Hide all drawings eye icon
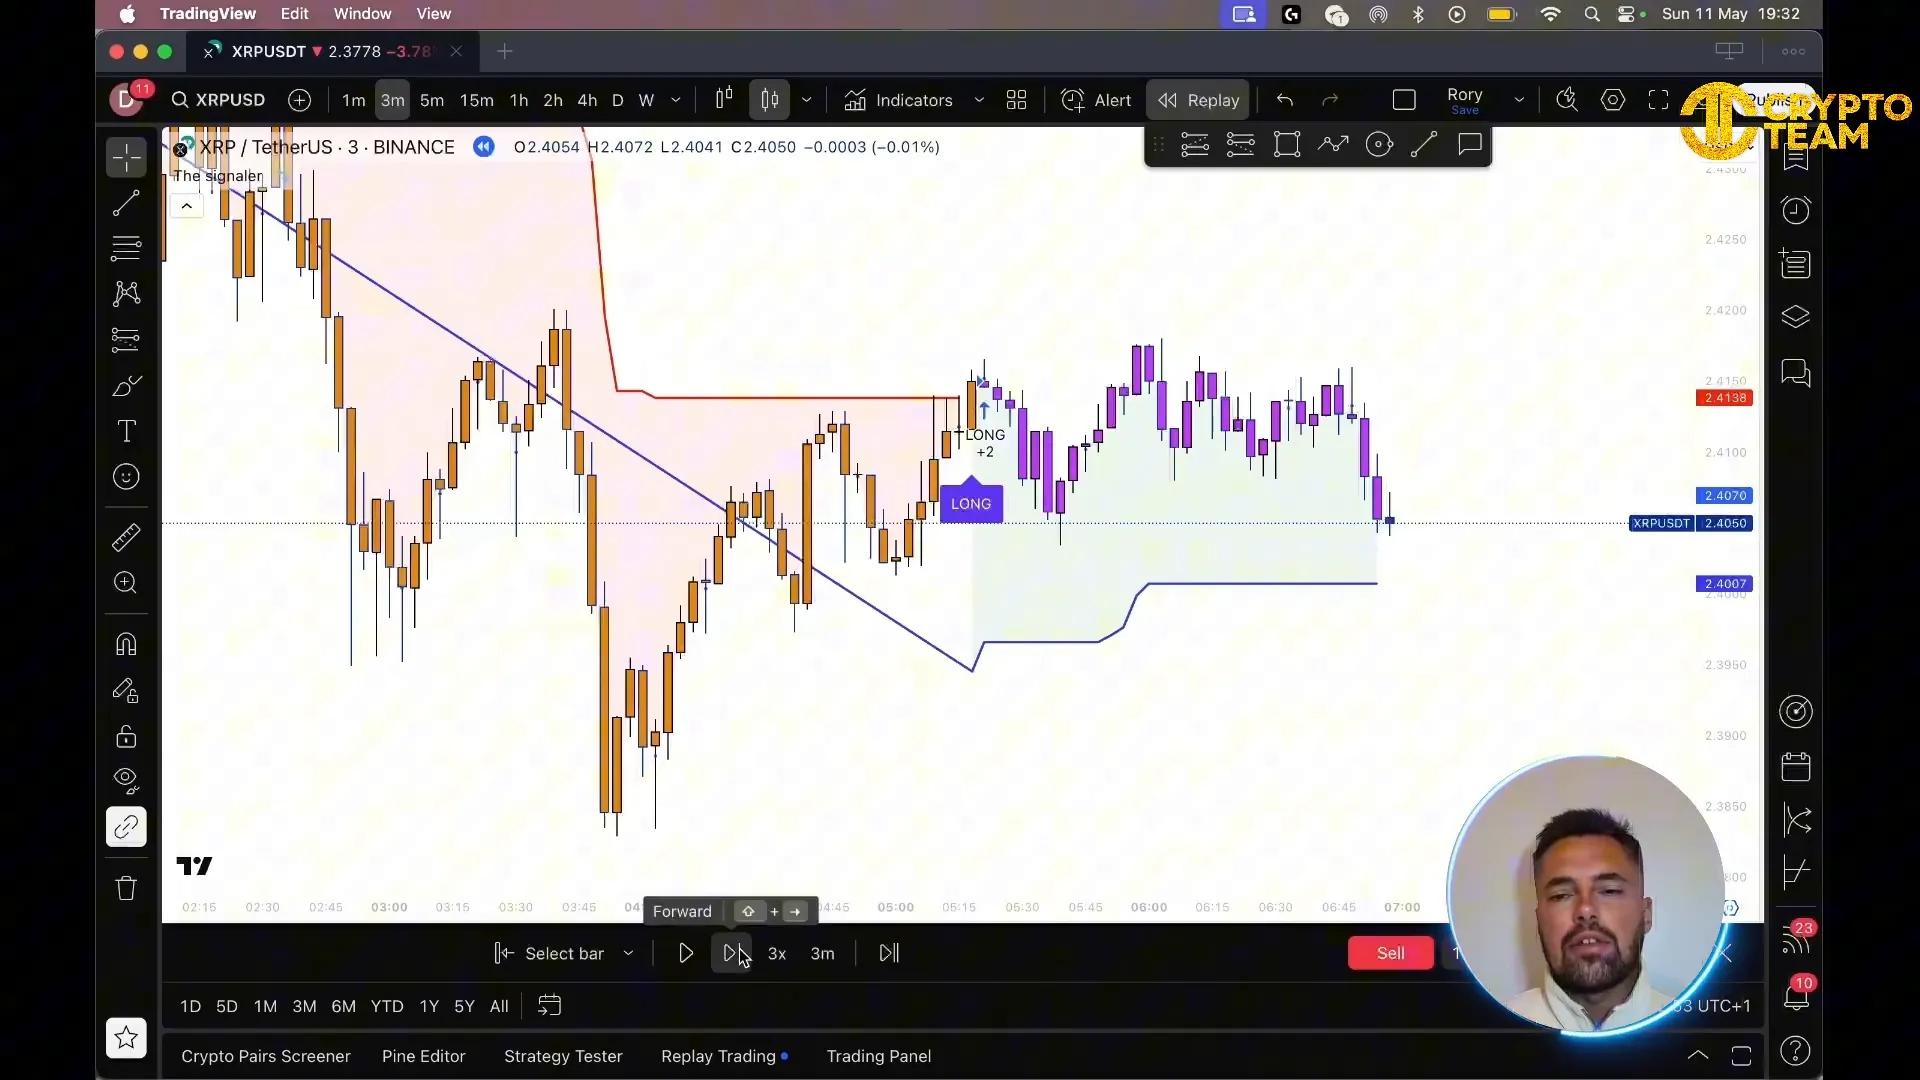The image size is (1920, 1080). tap(126, 781)
